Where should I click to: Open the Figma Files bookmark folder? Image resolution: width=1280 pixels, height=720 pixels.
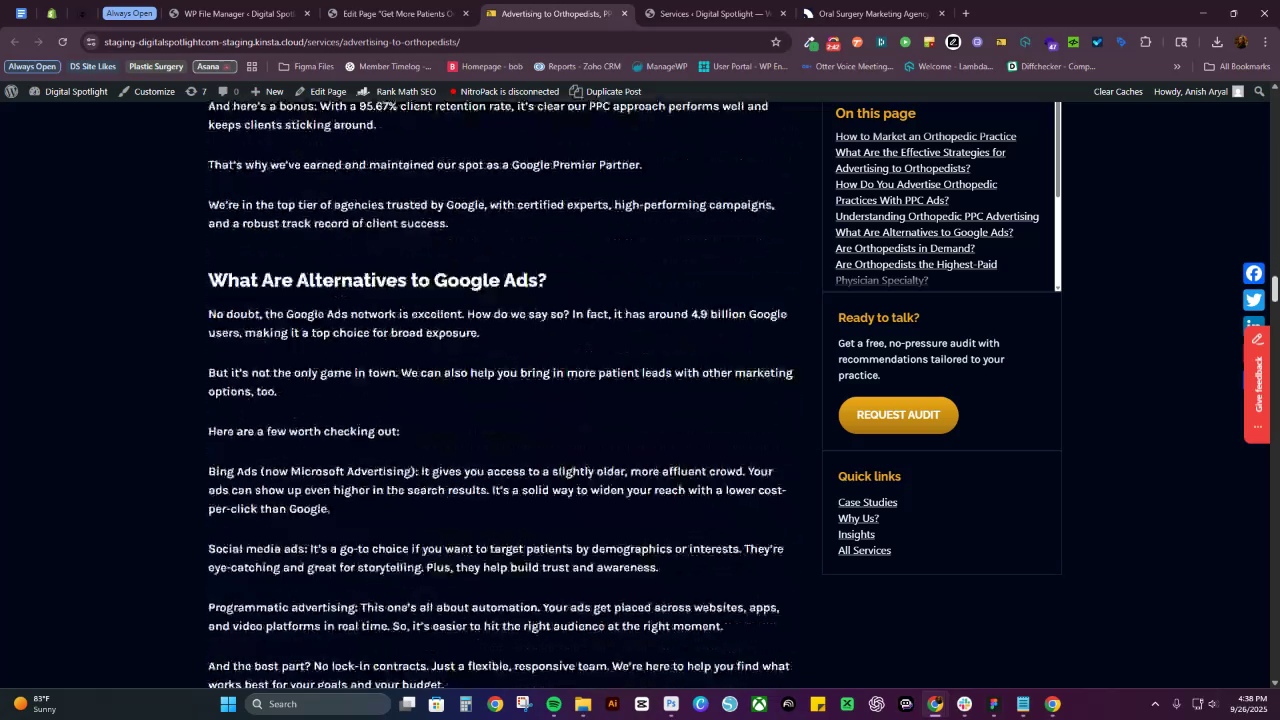point(306,66)
